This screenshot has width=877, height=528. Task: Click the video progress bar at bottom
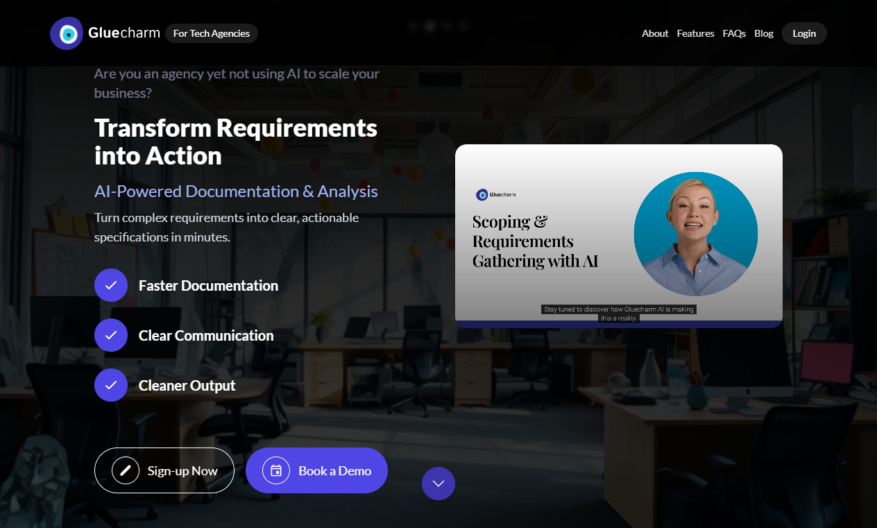coord(619,324)
